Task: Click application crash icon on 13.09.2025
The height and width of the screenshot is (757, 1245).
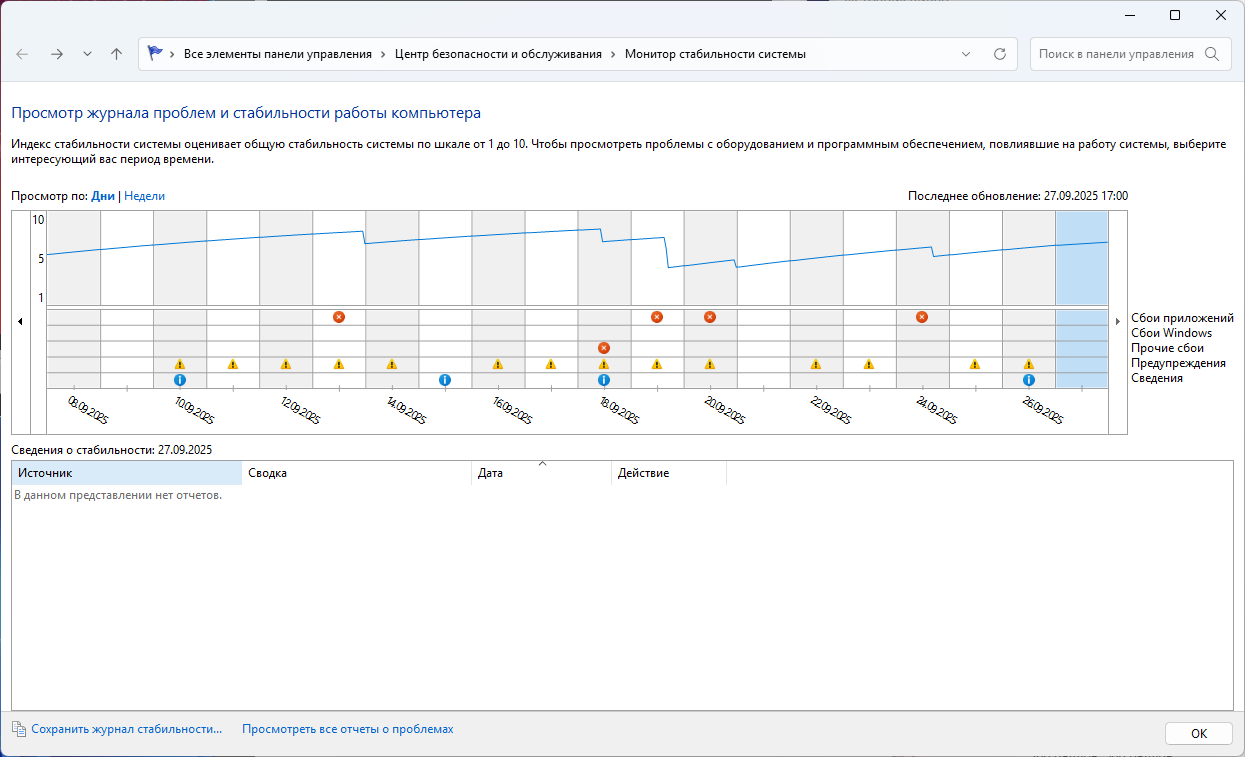Action: point(339,317)
